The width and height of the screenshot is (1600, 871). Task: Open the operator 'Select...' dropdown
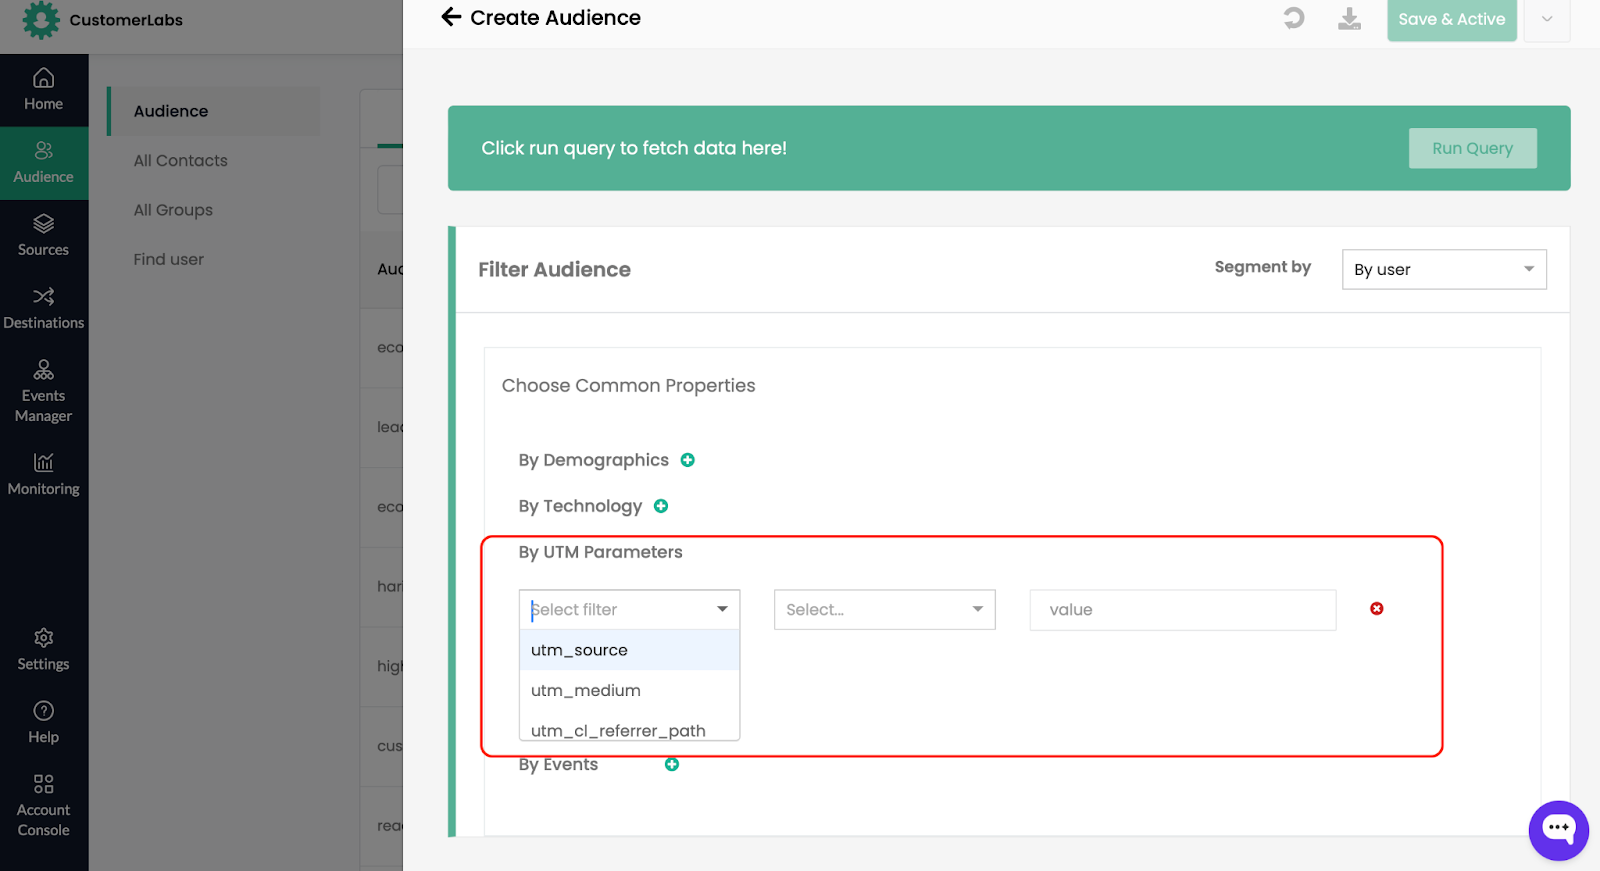click(884, 610)
